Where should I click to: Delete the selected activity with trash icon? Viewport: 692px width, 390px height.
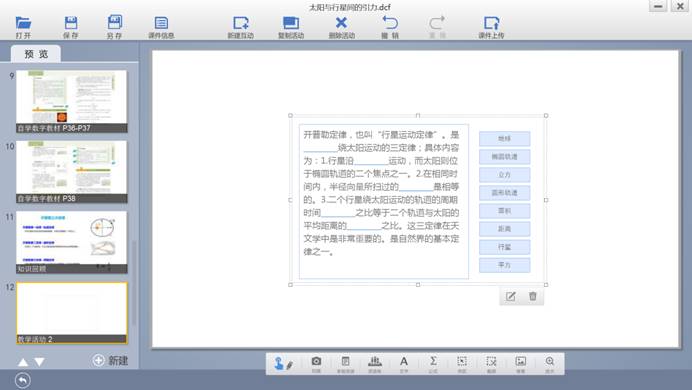[x=533, y=296]
